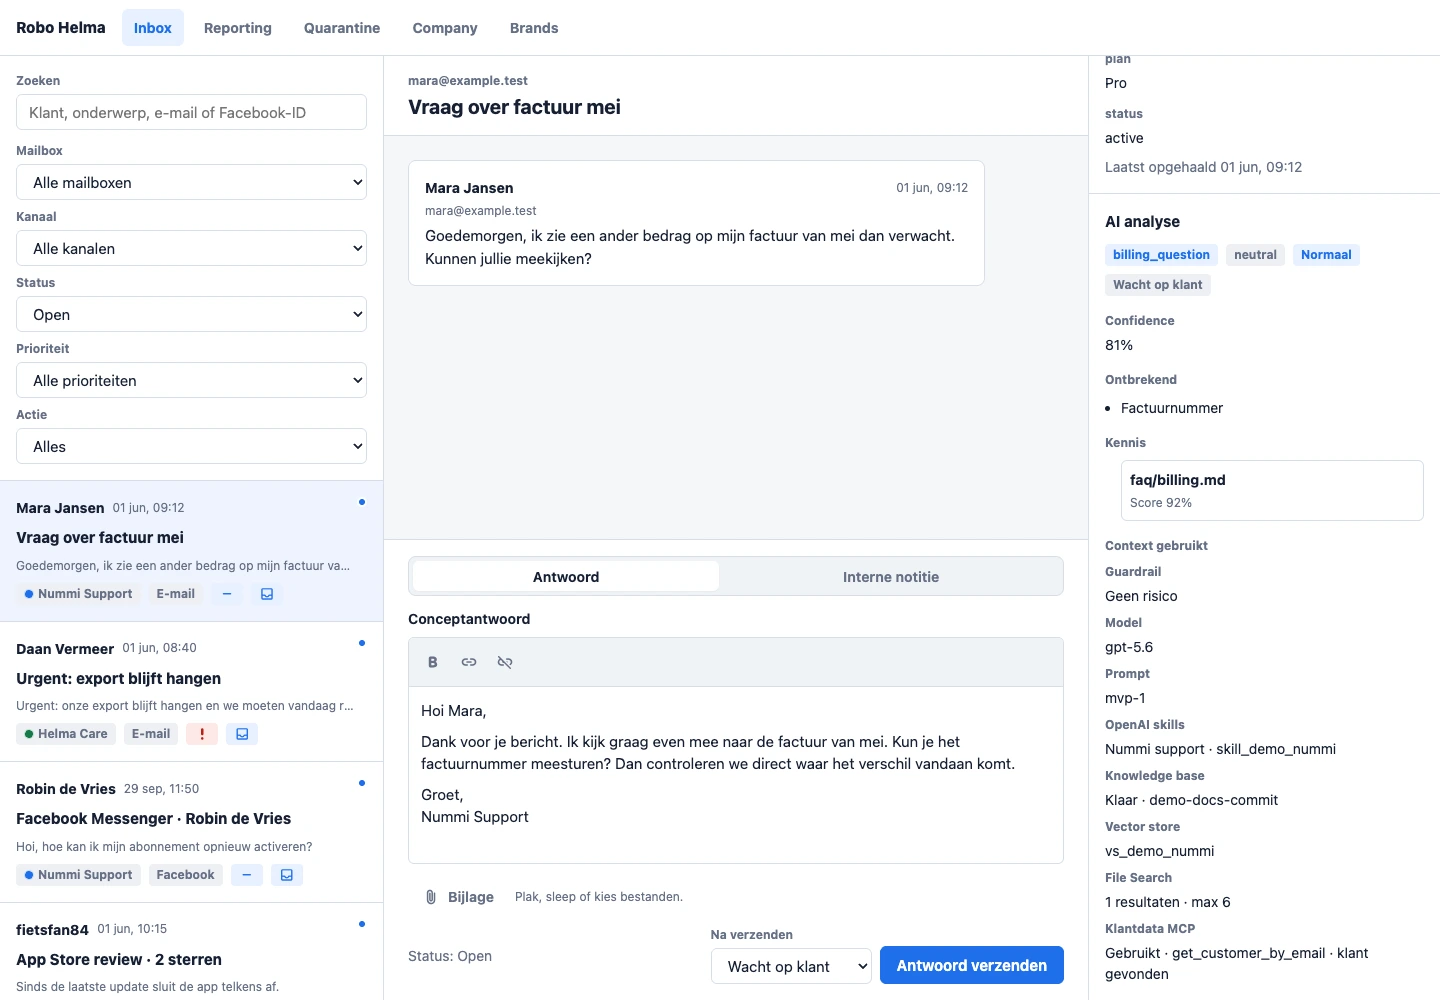Click the Helma Care tag on Daan Vermeer's conversation
This screenshot has height=1000, width=1440.
[x=66, y=734]
